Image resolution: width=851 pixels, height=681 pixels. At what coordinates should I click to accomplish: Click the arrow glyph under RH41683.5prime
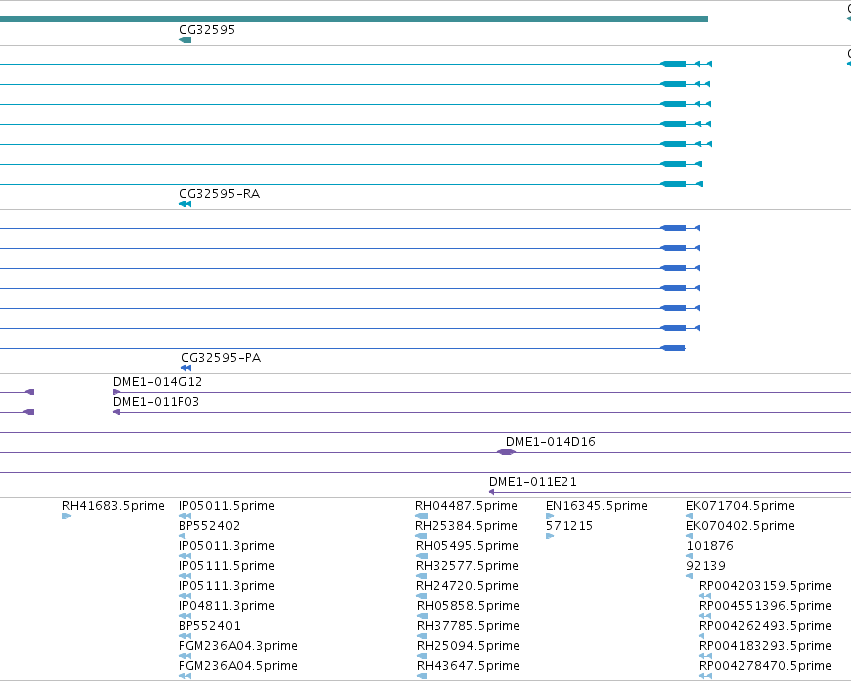66,516
